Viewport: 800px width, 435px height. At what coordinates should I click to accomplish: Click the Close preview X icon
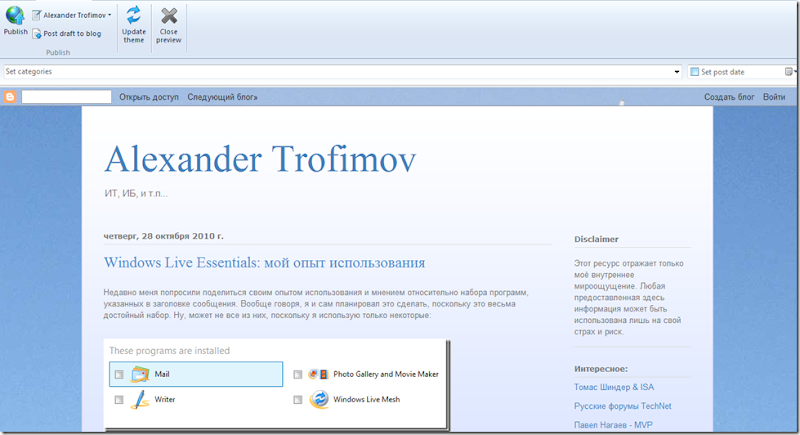tap(169, 16)
